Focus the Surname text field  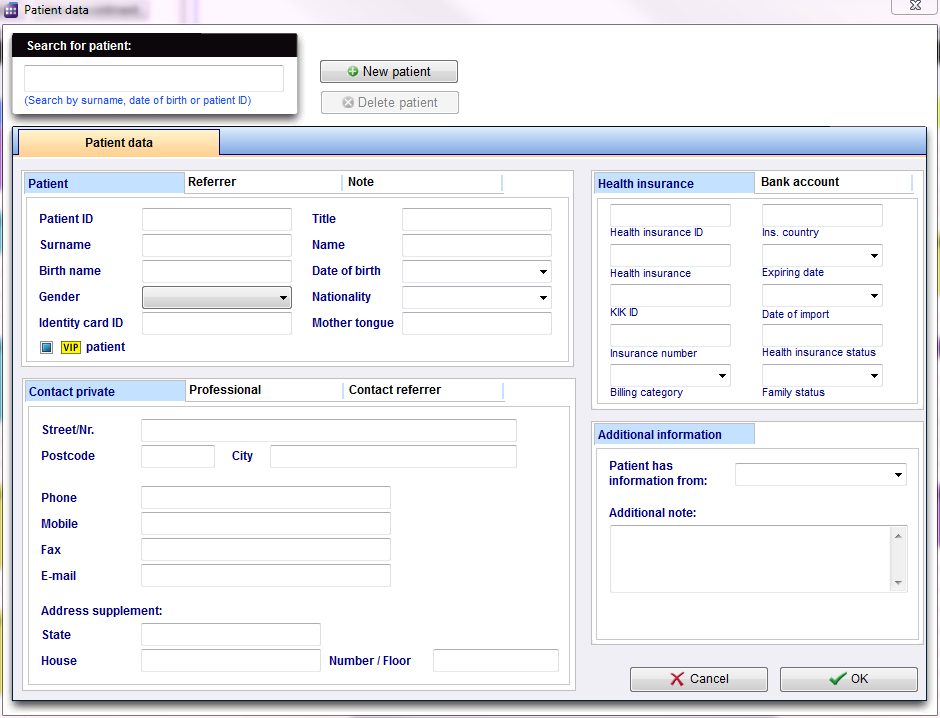(x=217, y=246)
